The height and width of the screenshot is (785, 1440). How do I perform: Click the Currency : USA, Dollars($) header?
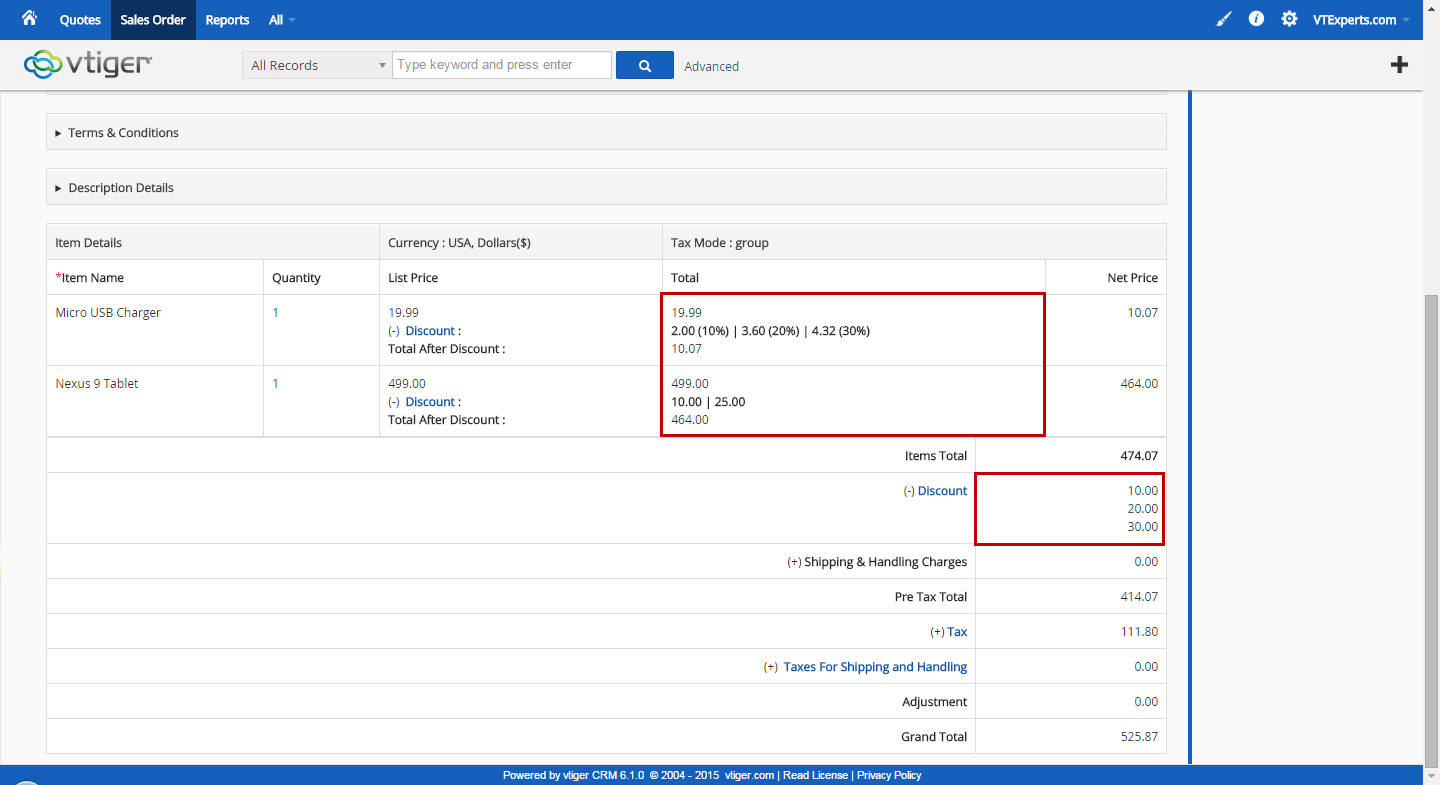pyautogui.click(x=459, y=243)
